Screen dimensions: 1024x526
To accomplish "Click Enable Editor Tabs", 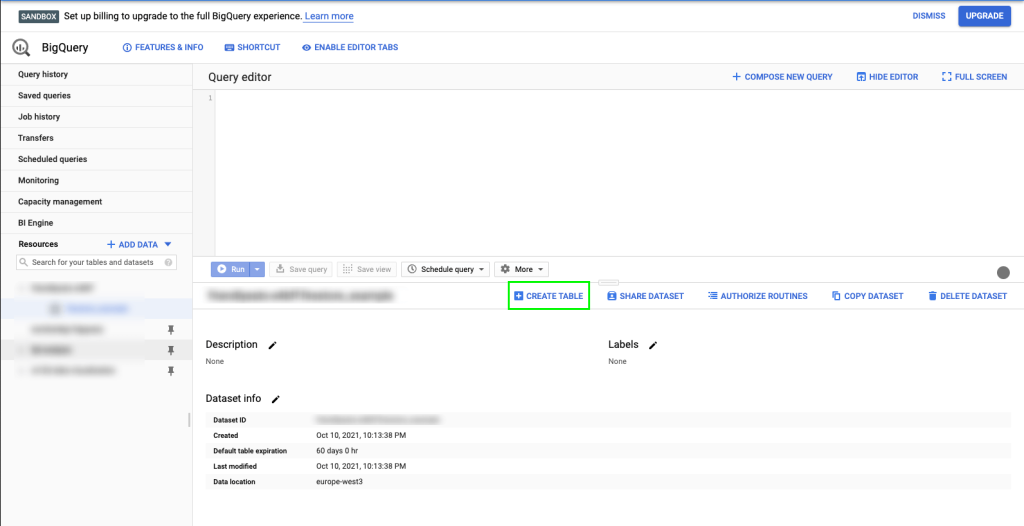I will click(x=349, y=48).
